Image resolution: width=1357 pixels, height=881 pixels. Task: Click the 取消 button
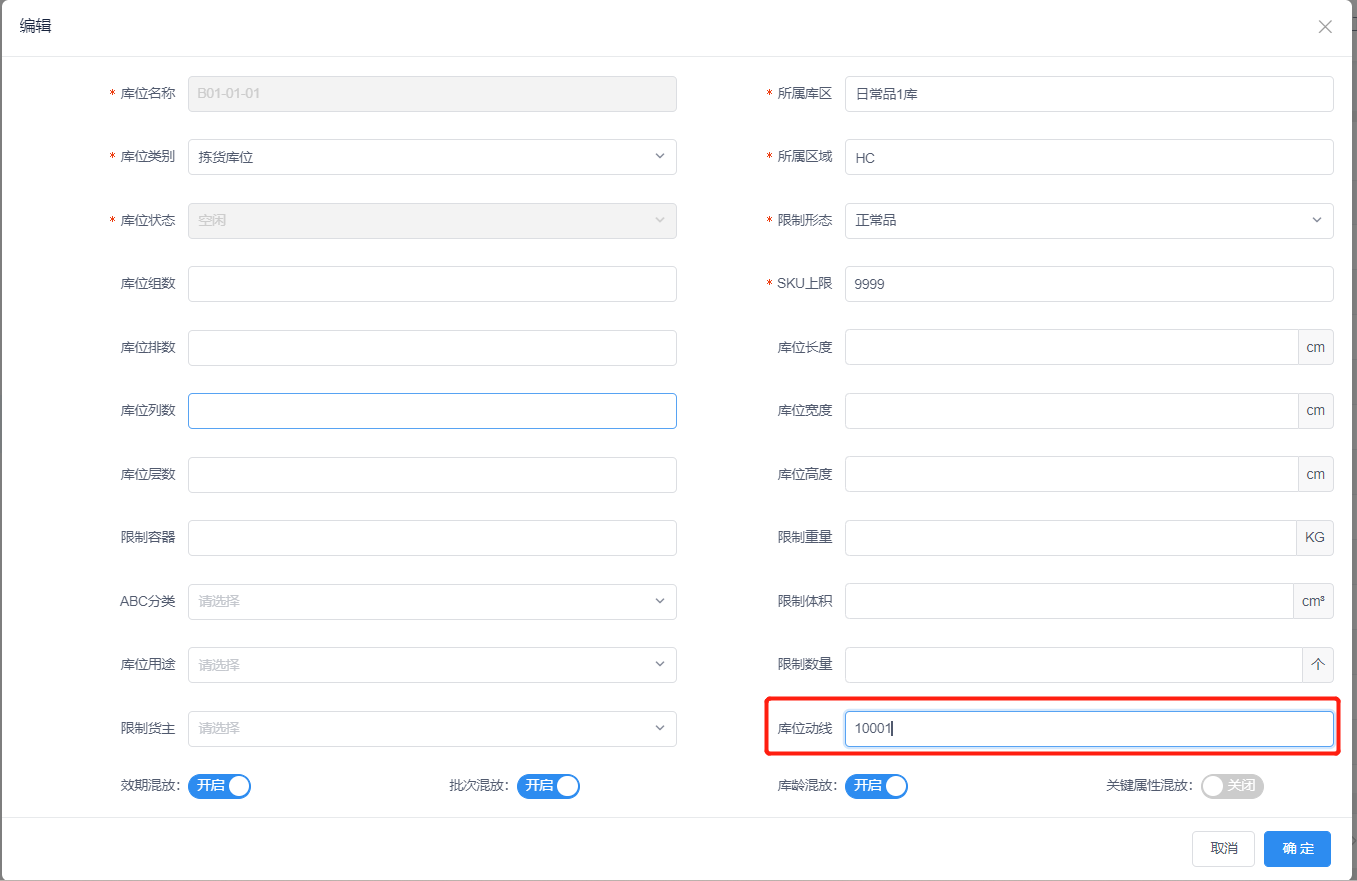[x=1224, y=848]
